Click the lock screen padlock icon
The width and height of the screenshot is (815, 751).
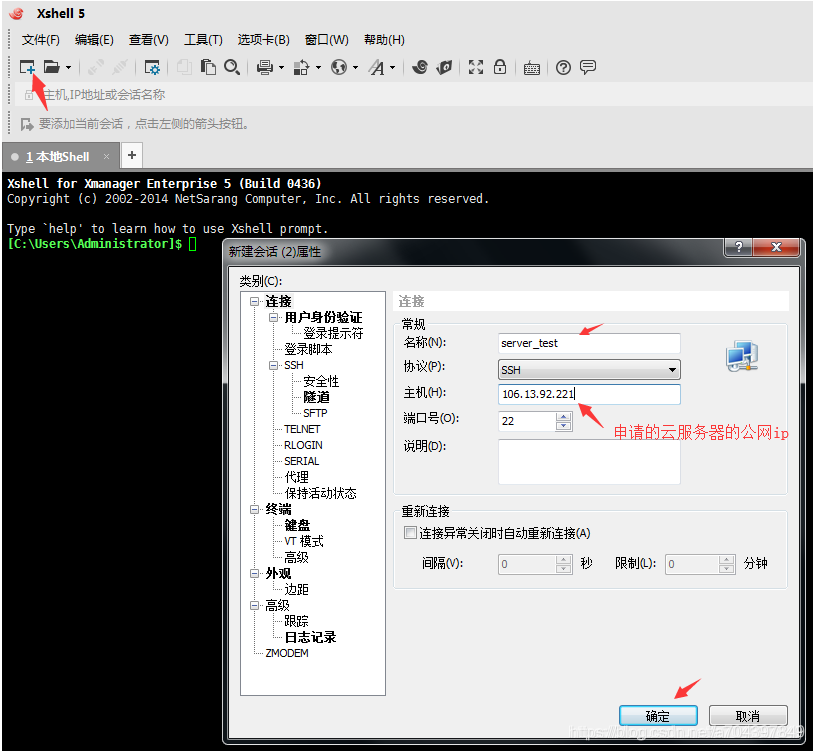click(500, 67)
